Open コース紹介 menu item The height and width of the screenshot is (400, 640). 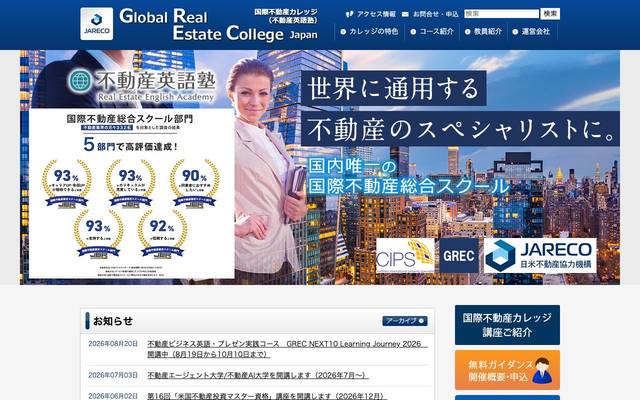[432, 31]
